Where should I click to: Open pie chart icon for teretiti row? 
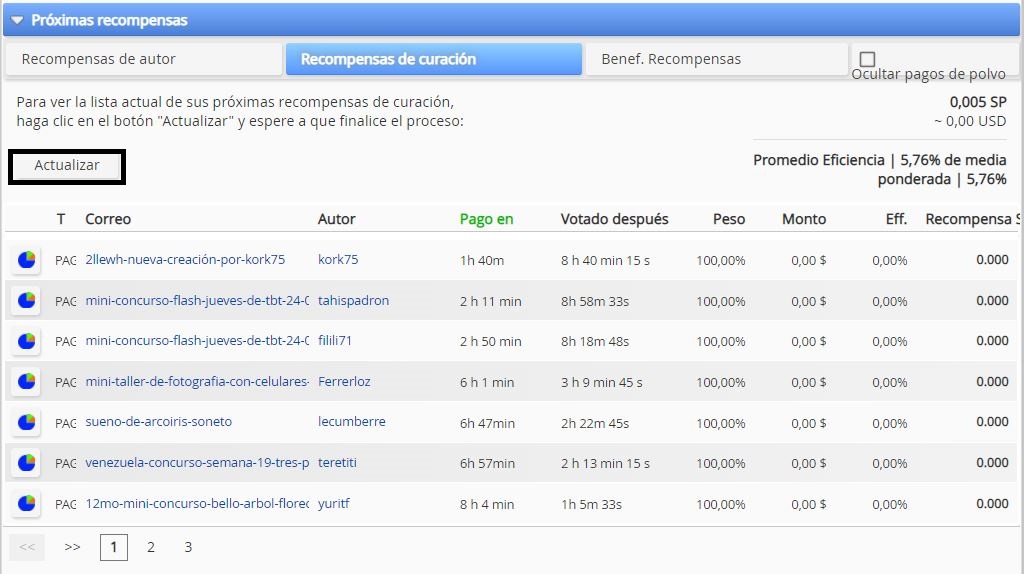tap(26, 462)
